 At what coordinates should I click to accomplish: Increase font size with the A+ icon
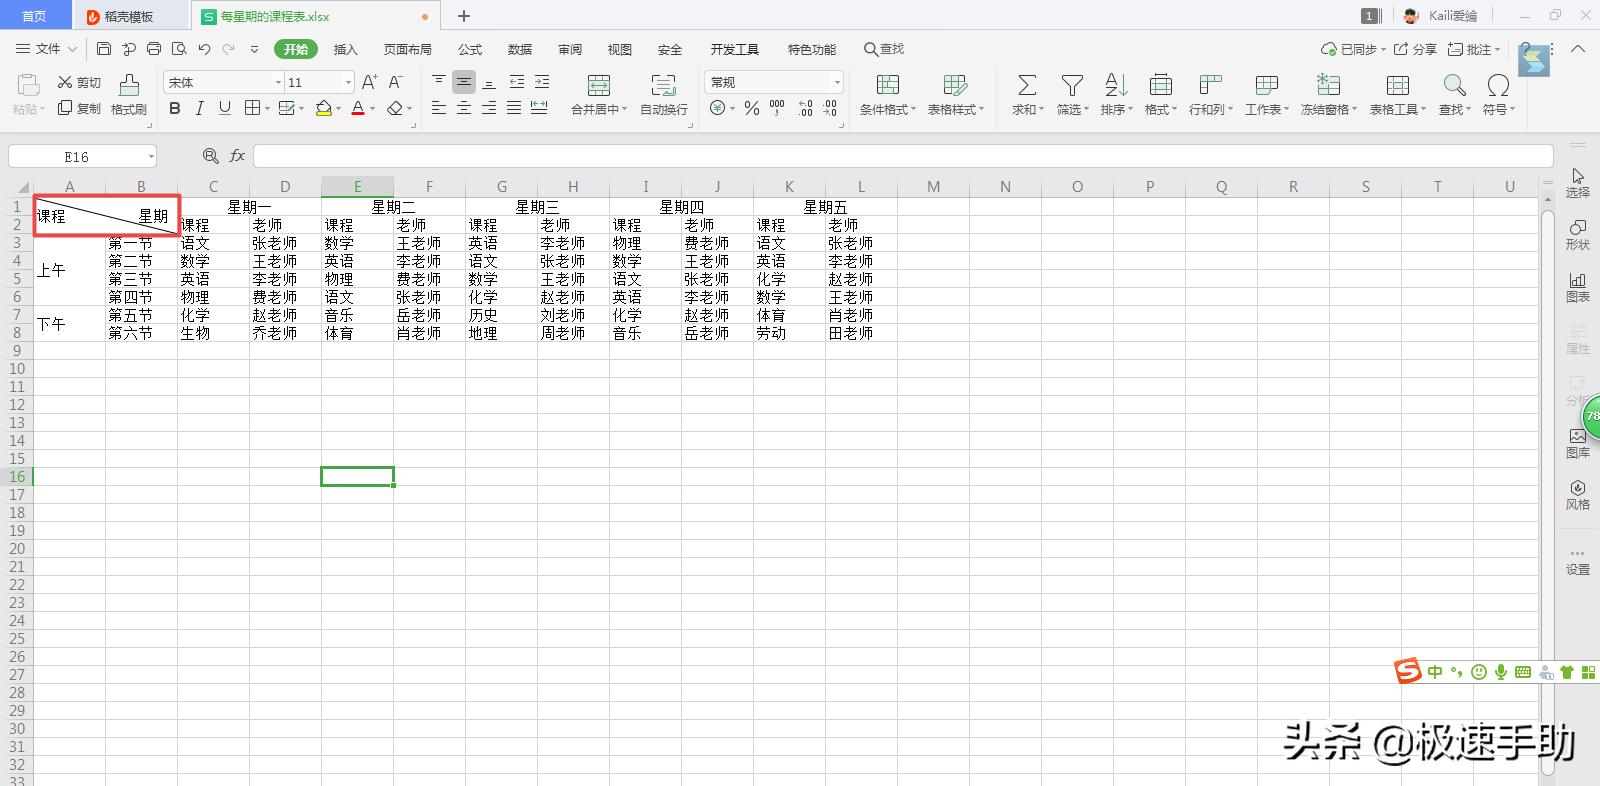click(369, 82)
